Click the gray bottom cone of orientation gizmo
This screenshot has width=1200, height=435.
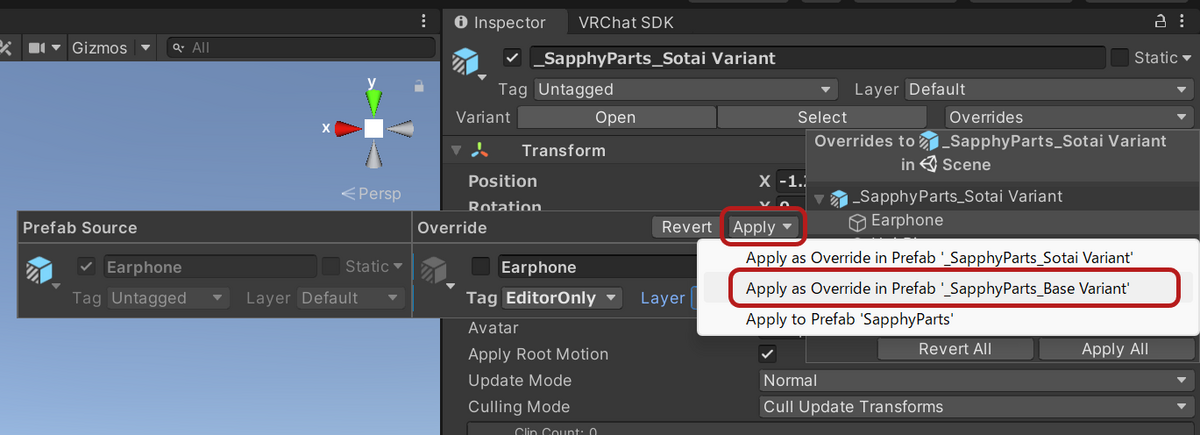point(373,155)
